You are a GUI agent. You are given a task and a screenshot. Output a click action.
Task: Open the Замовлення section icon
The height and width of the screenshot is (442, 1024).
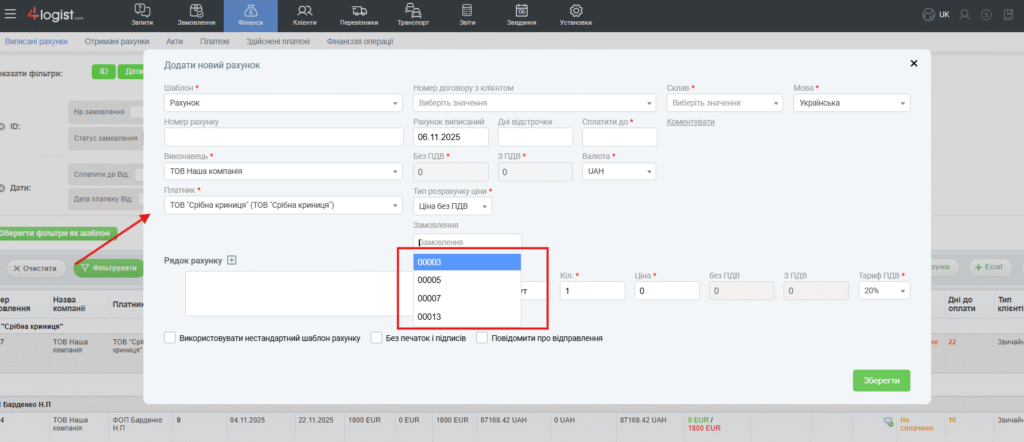pos(196,11)
